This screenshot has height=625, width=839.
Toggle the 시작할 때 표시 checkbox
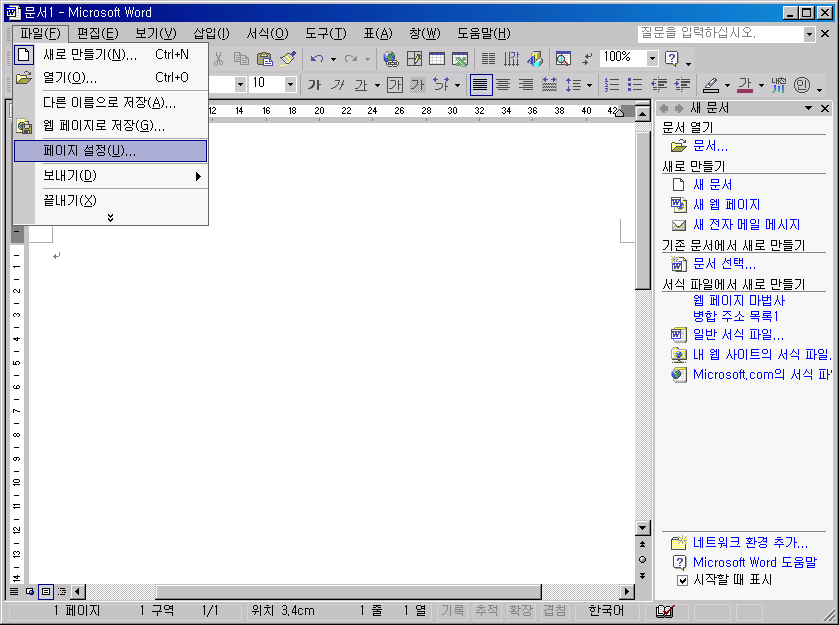click(682, 581)
